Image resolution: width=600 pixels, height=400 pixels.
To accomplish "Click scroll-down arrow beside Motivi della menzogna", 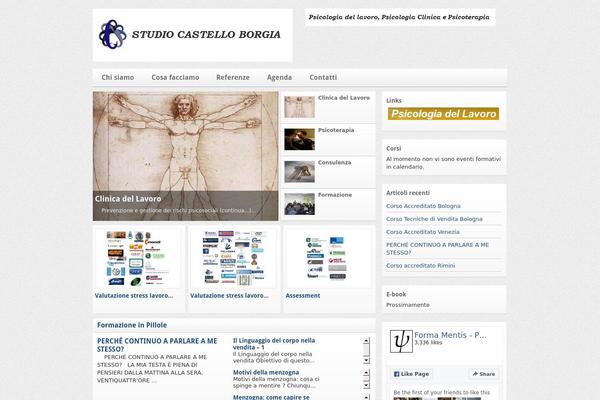I will (x=366, y=385).
